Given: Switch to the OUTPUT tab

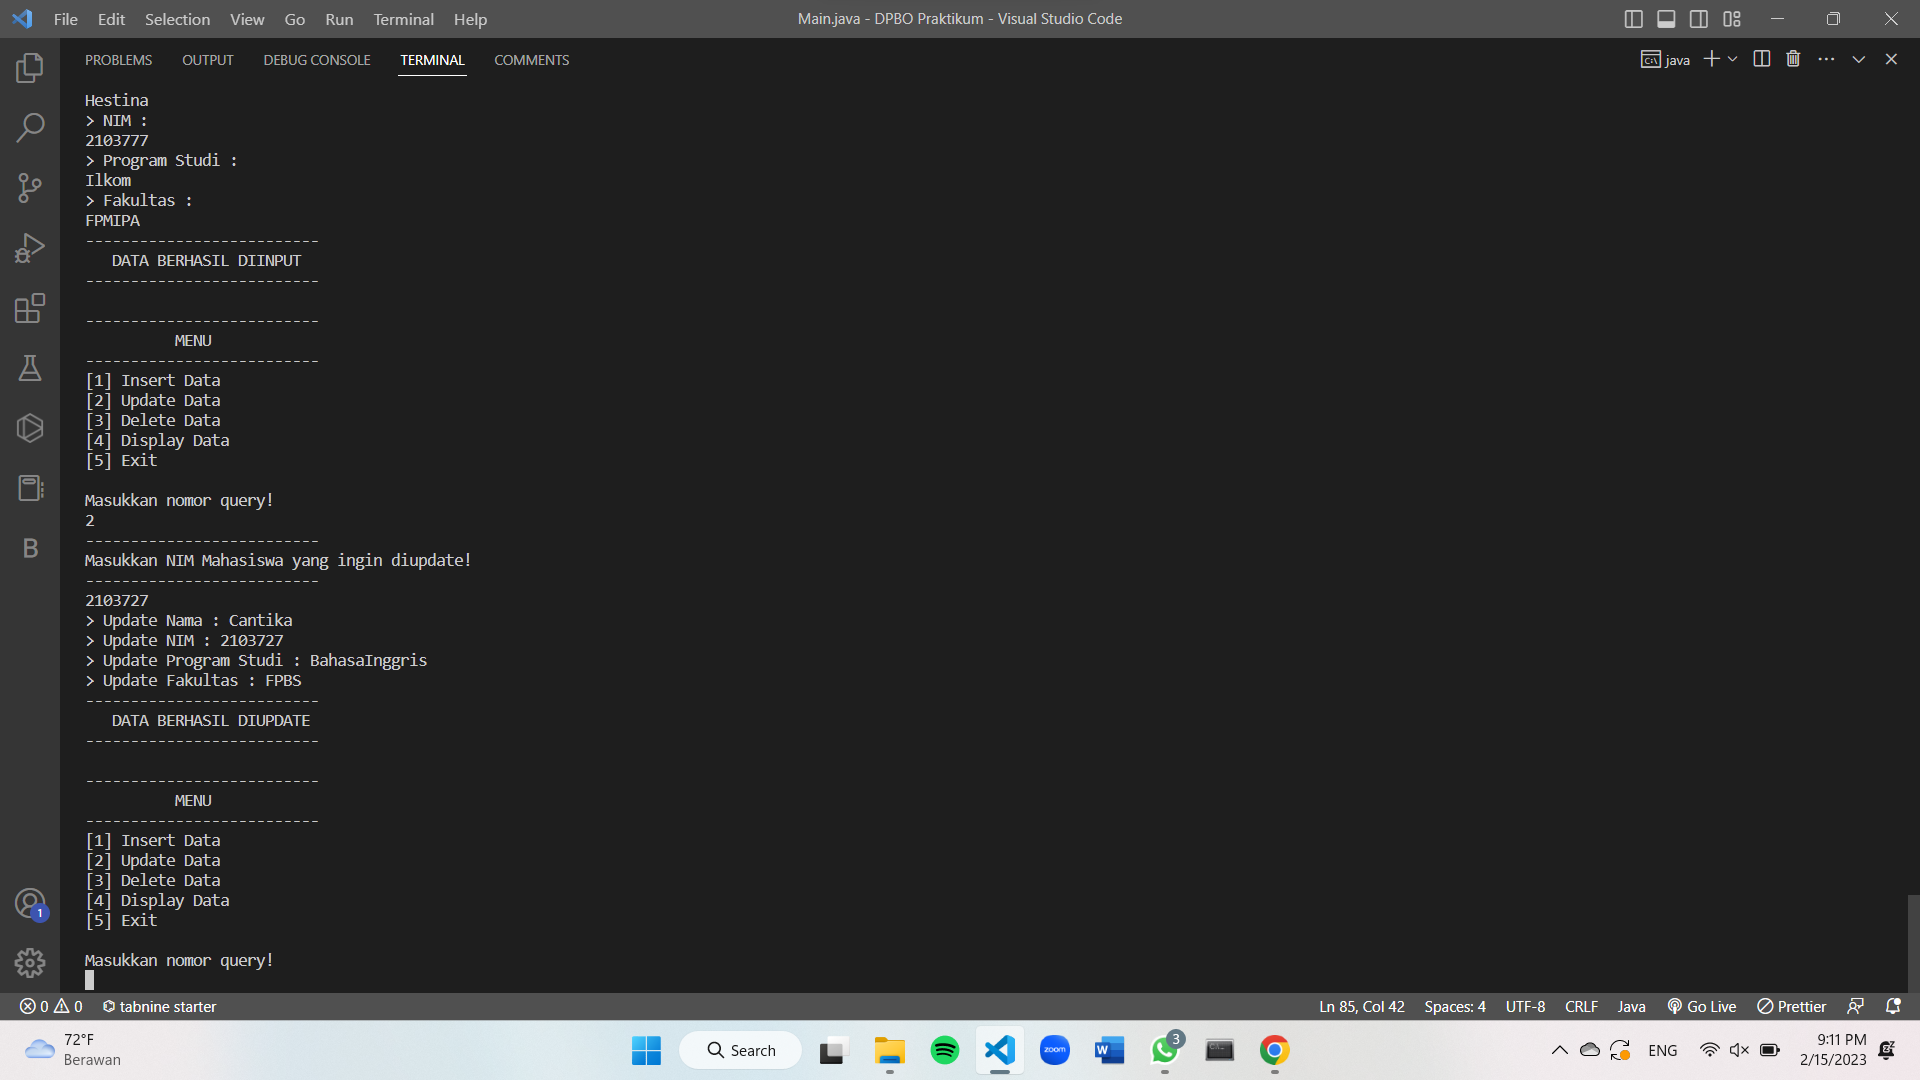Looking at the screenshot, I should (x=208, y=60).
